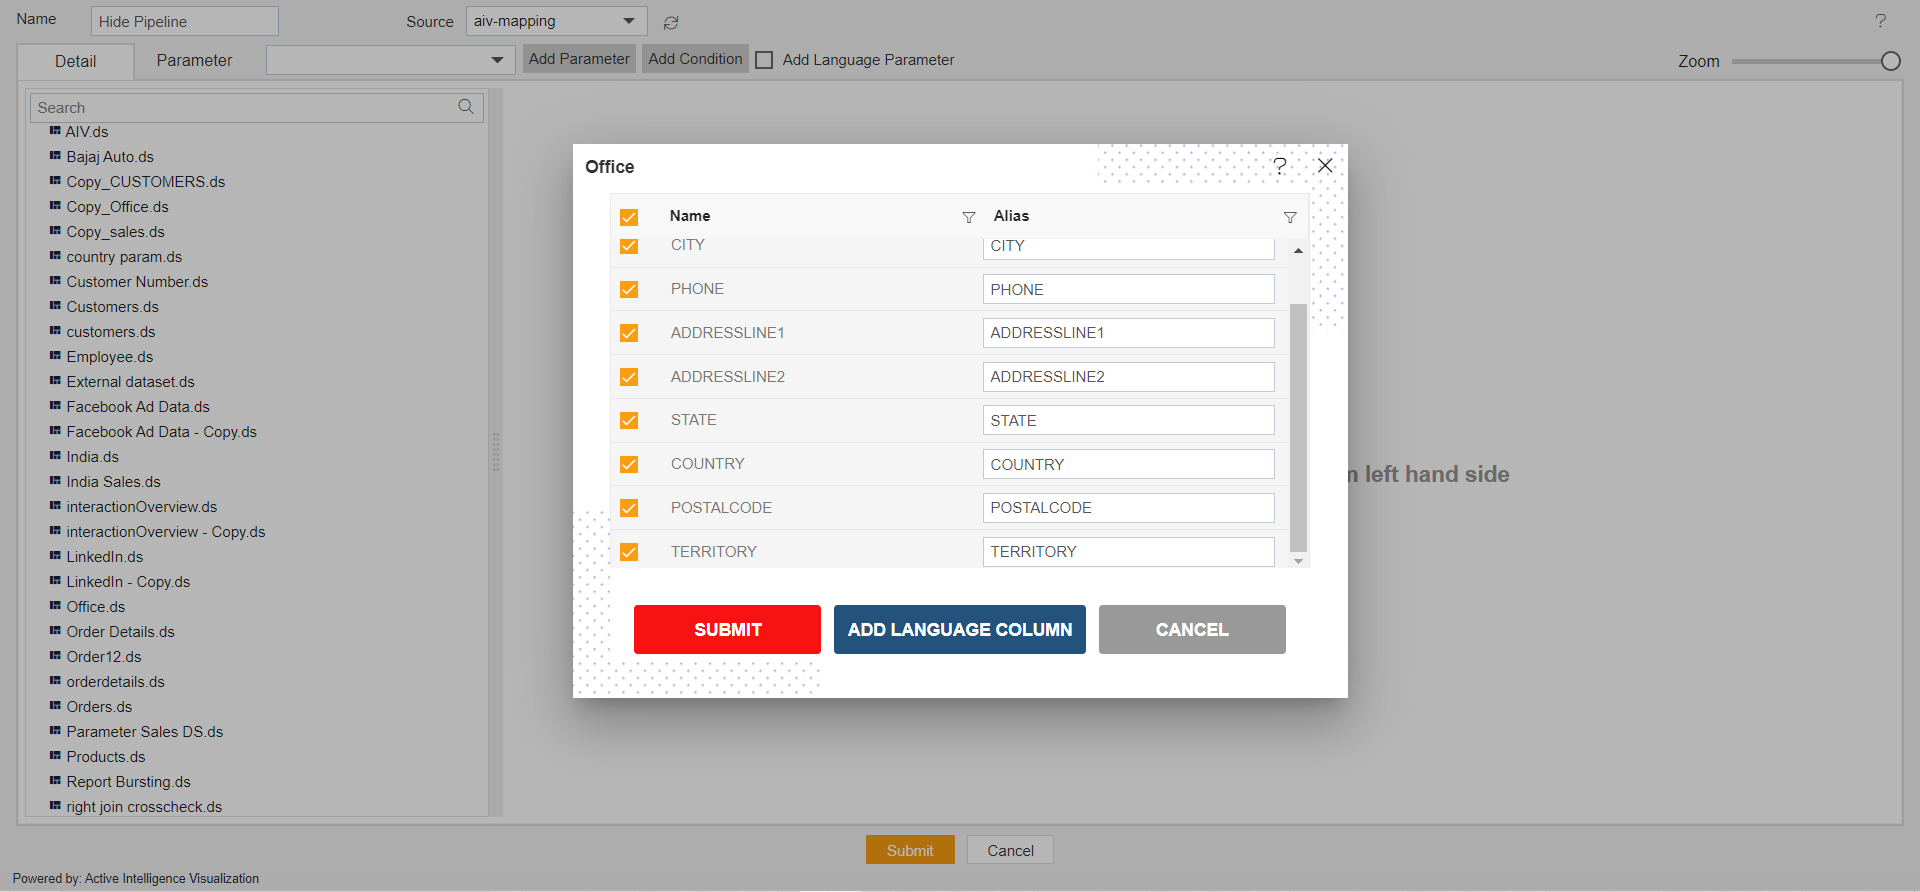Close the Office dialog with the X icon
Screen dimensions: 1920x892
click(x=1325, y=166)
